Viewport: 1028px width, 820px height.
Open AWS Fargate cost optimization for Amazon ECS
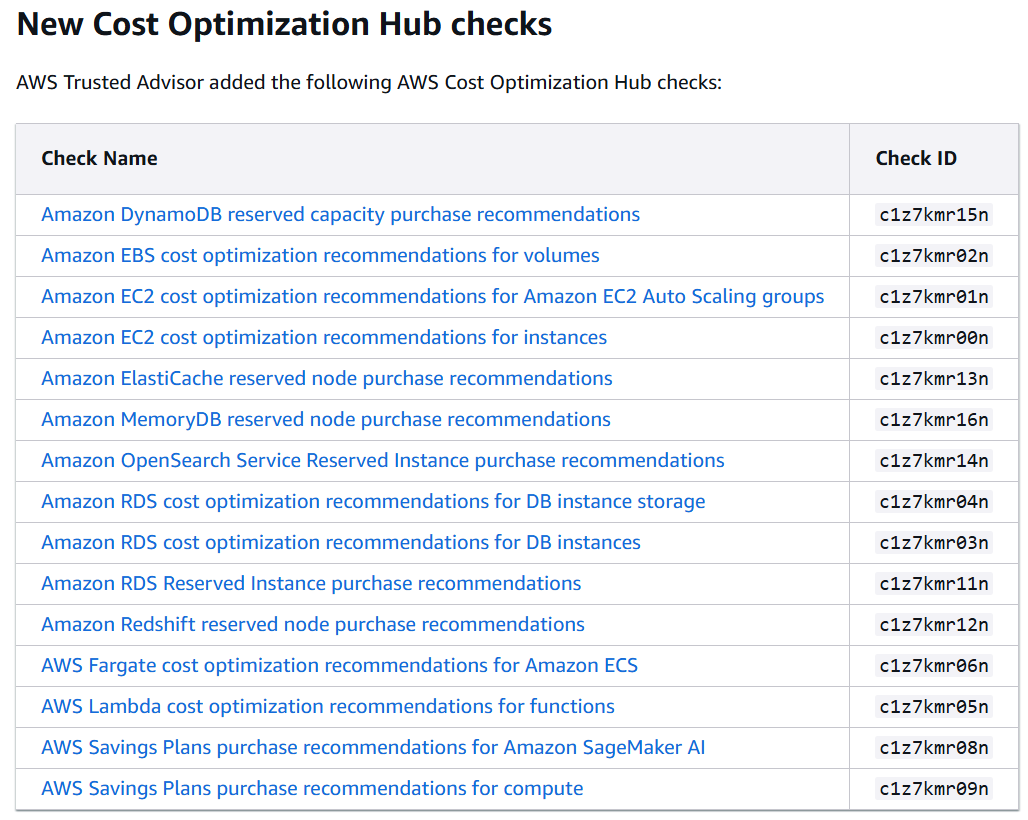coord(339,665)
